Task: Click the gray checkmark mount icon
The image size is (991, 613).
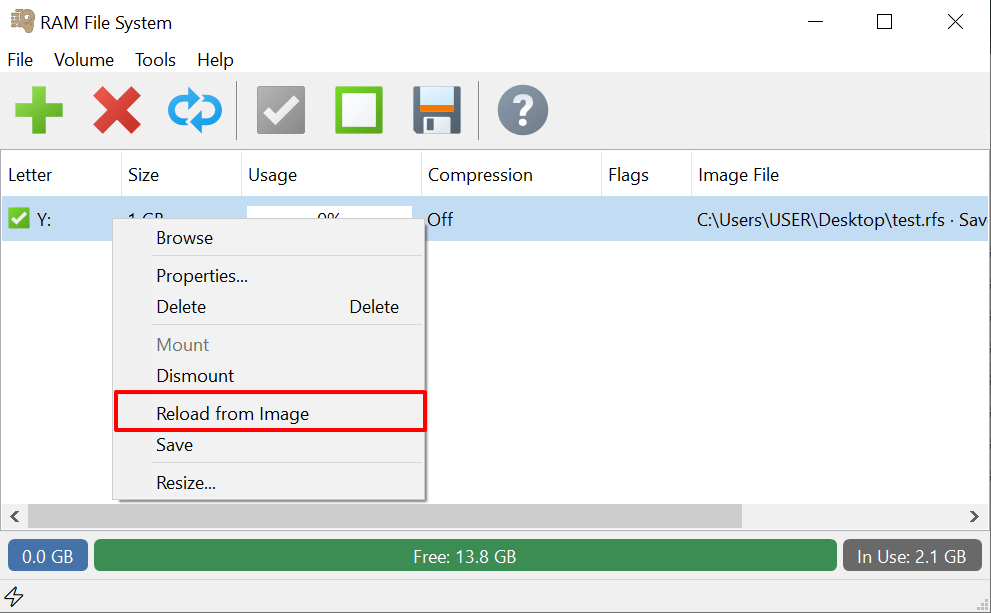Action: 281,110
